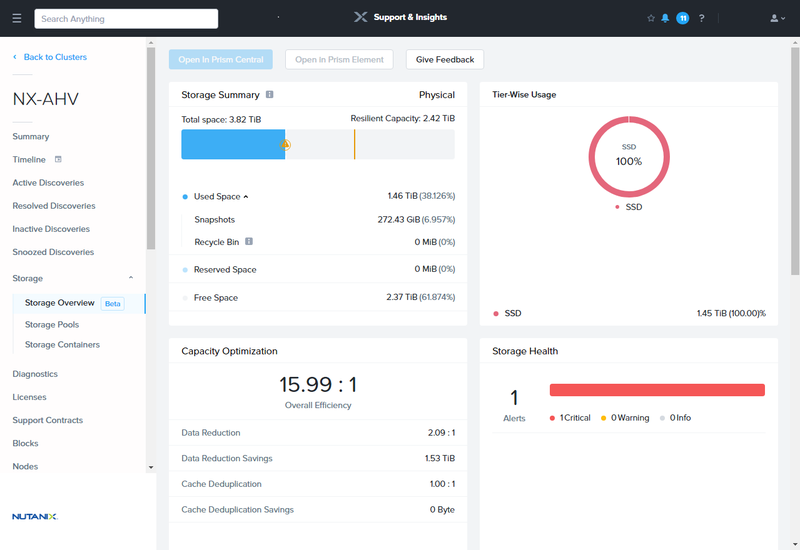800x550 pixels.
Task: Click the main page vertical scrollbar
Action: [x=795, y=161]
